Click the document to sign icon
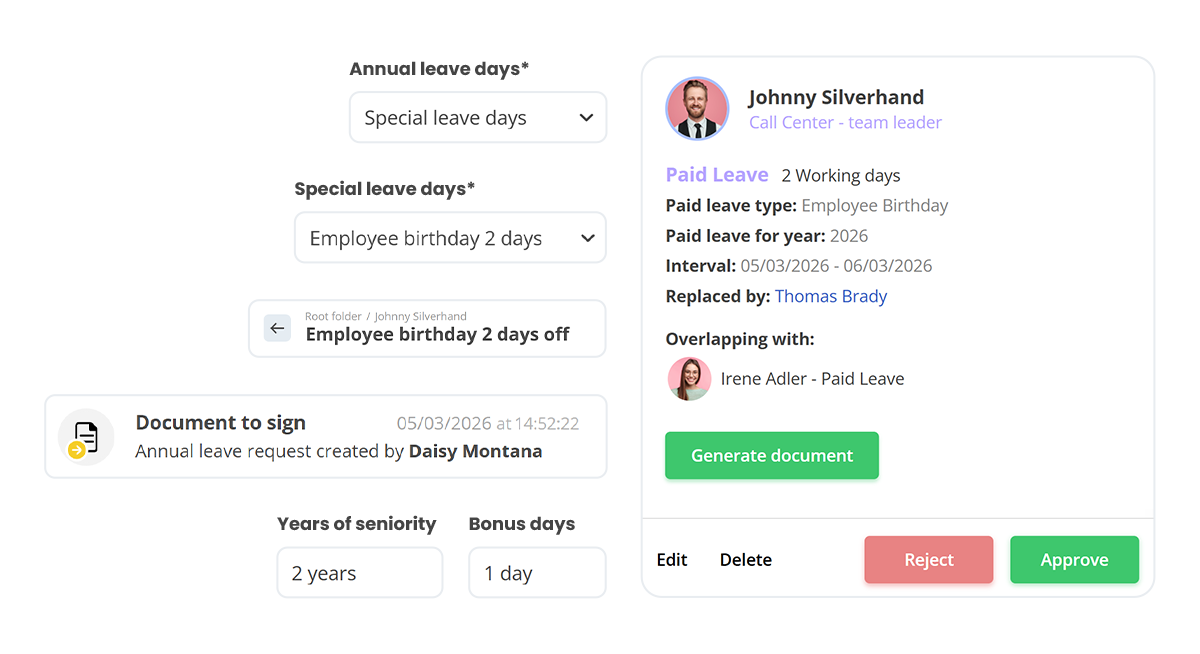The image size is (1200, 654). coord(86,437)
